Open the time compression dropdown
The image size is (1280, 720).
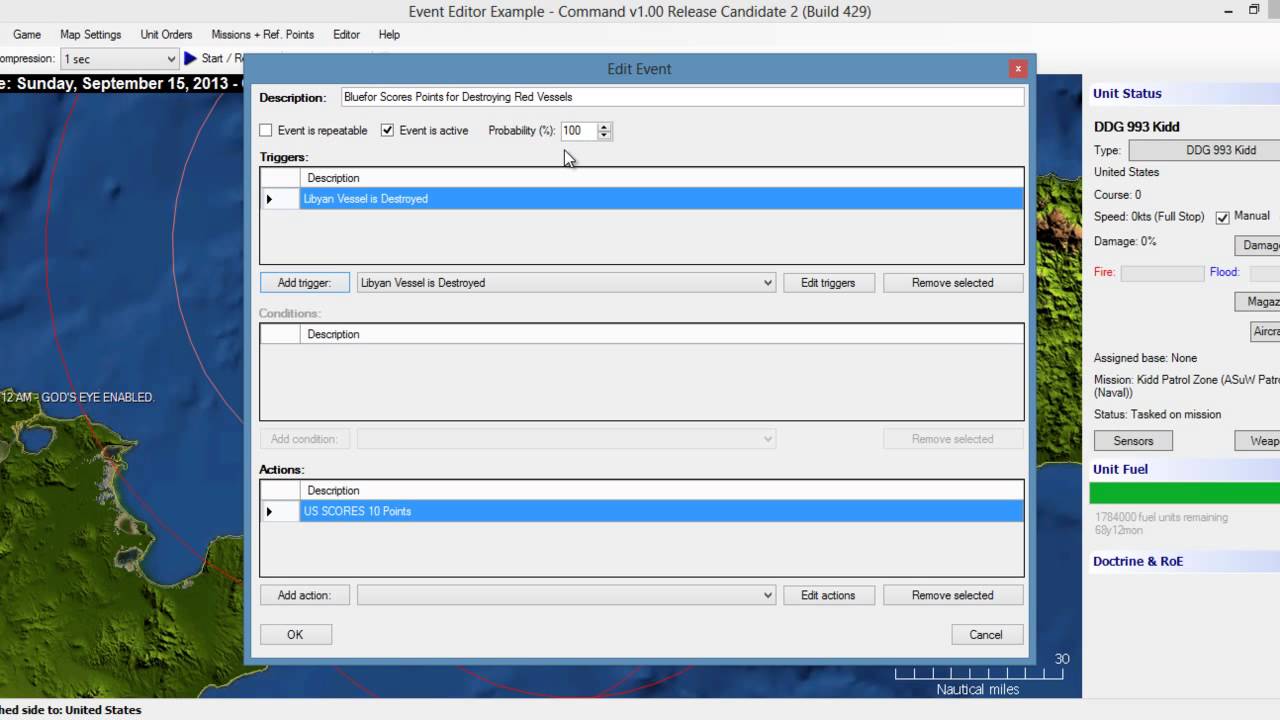(170, 59)
